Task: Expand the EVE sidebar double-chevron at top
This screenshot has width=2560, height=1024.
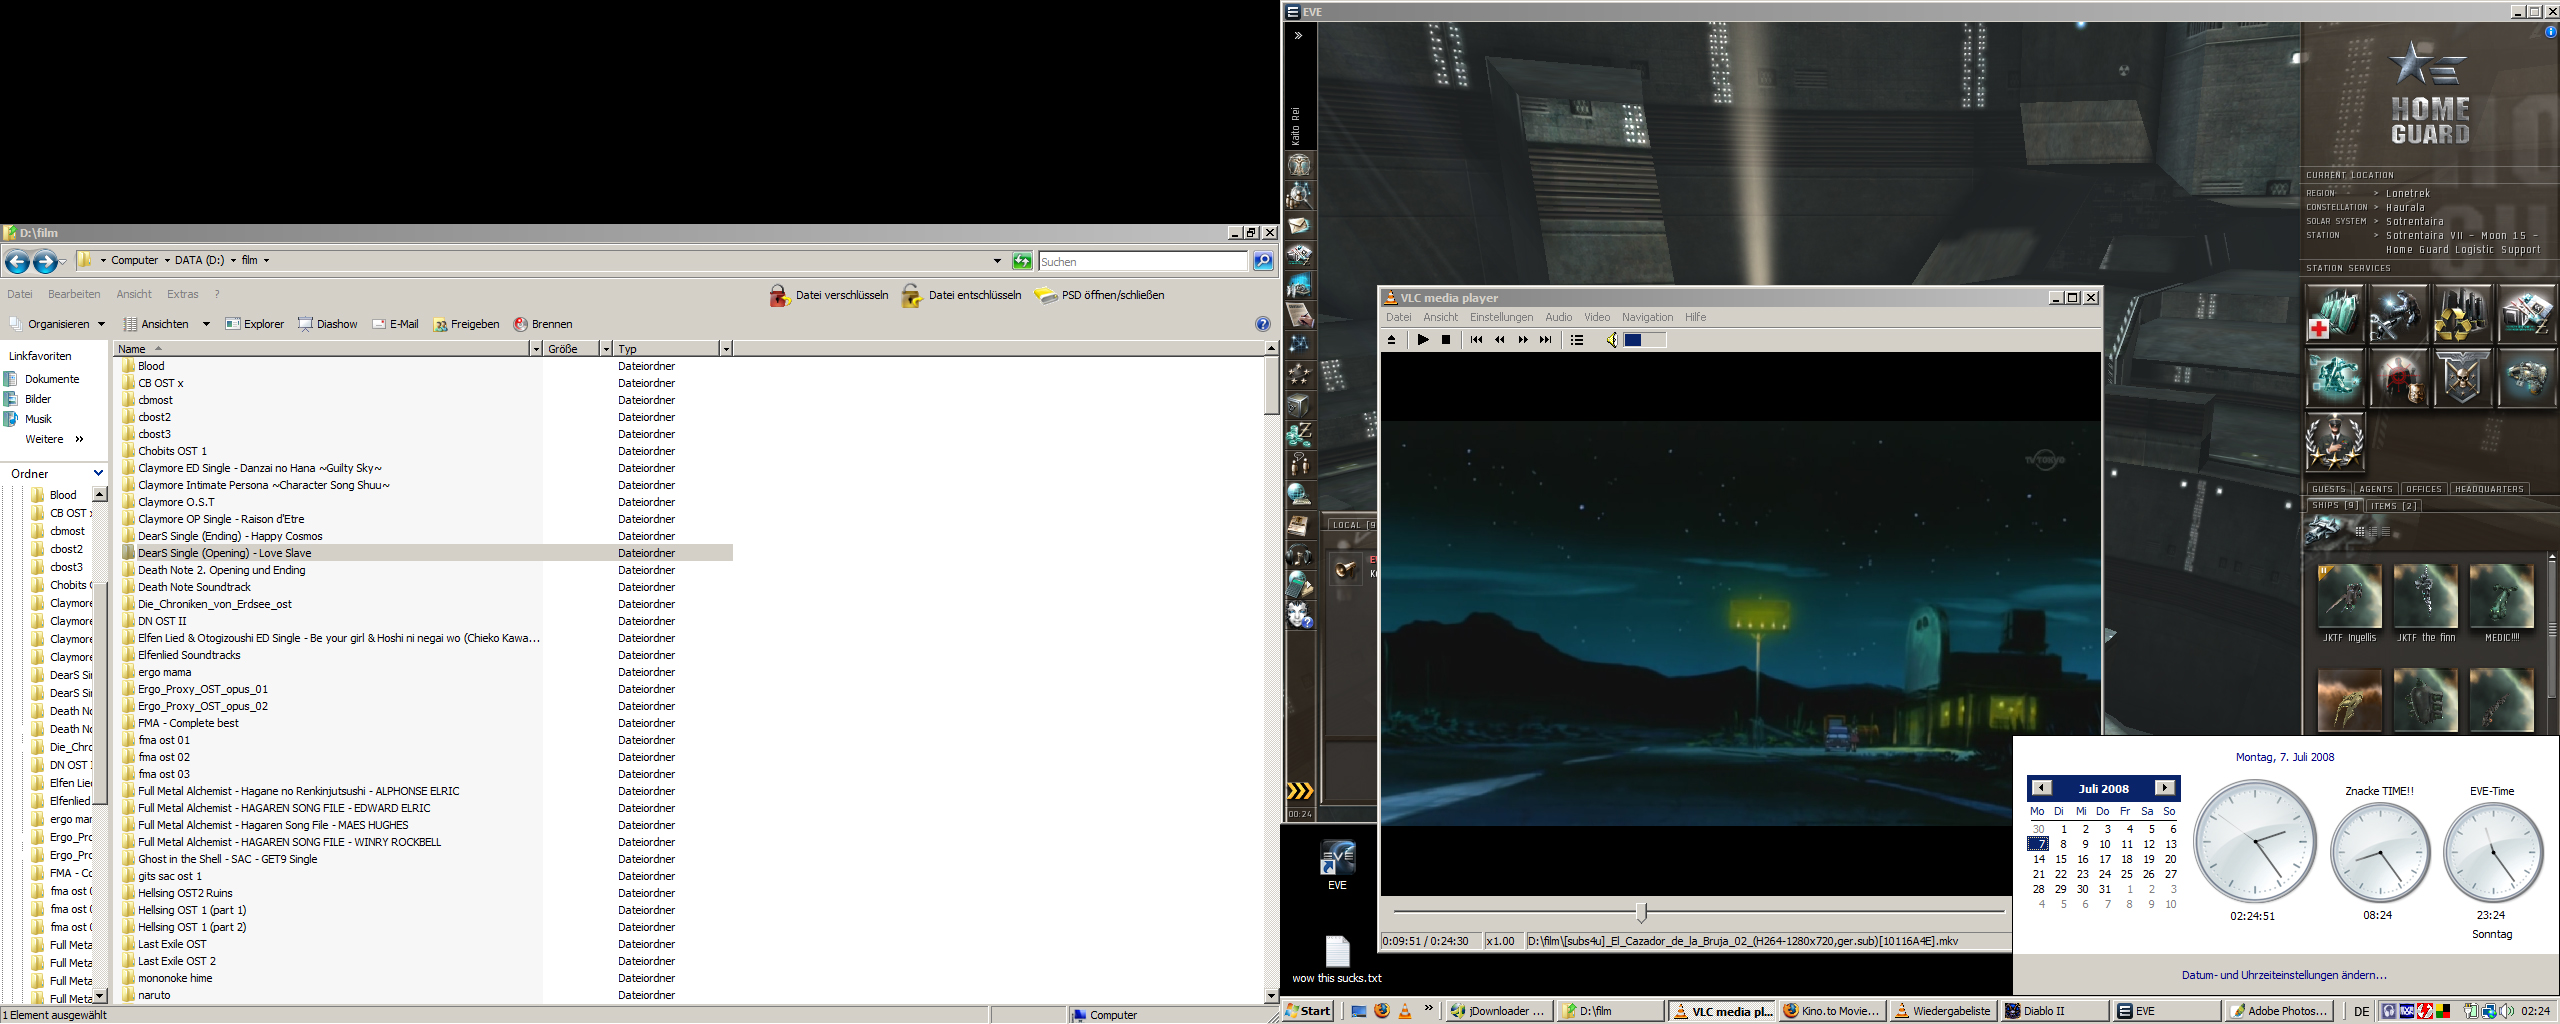Action: point(1298,35)
